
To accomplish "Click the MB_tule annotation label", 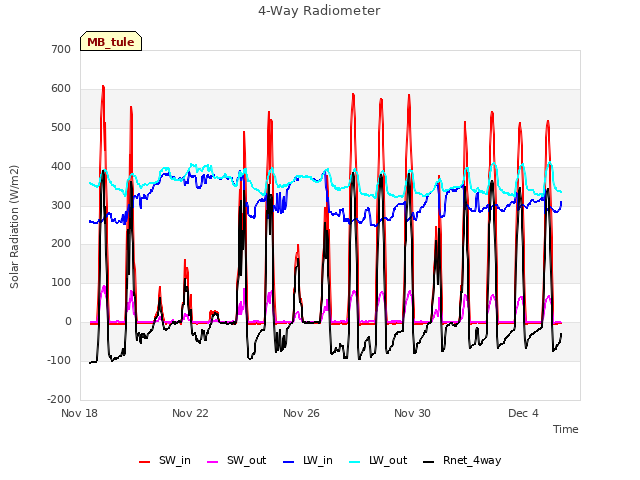I will 111,41.
